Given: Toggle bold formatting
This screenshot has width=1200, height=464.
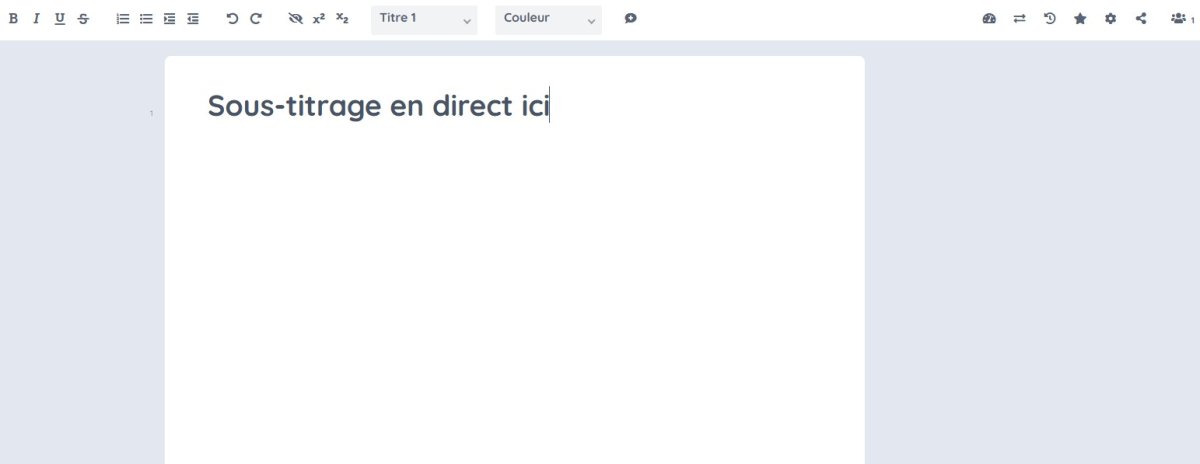Looking at the screenshot, I should pos(13,19).
